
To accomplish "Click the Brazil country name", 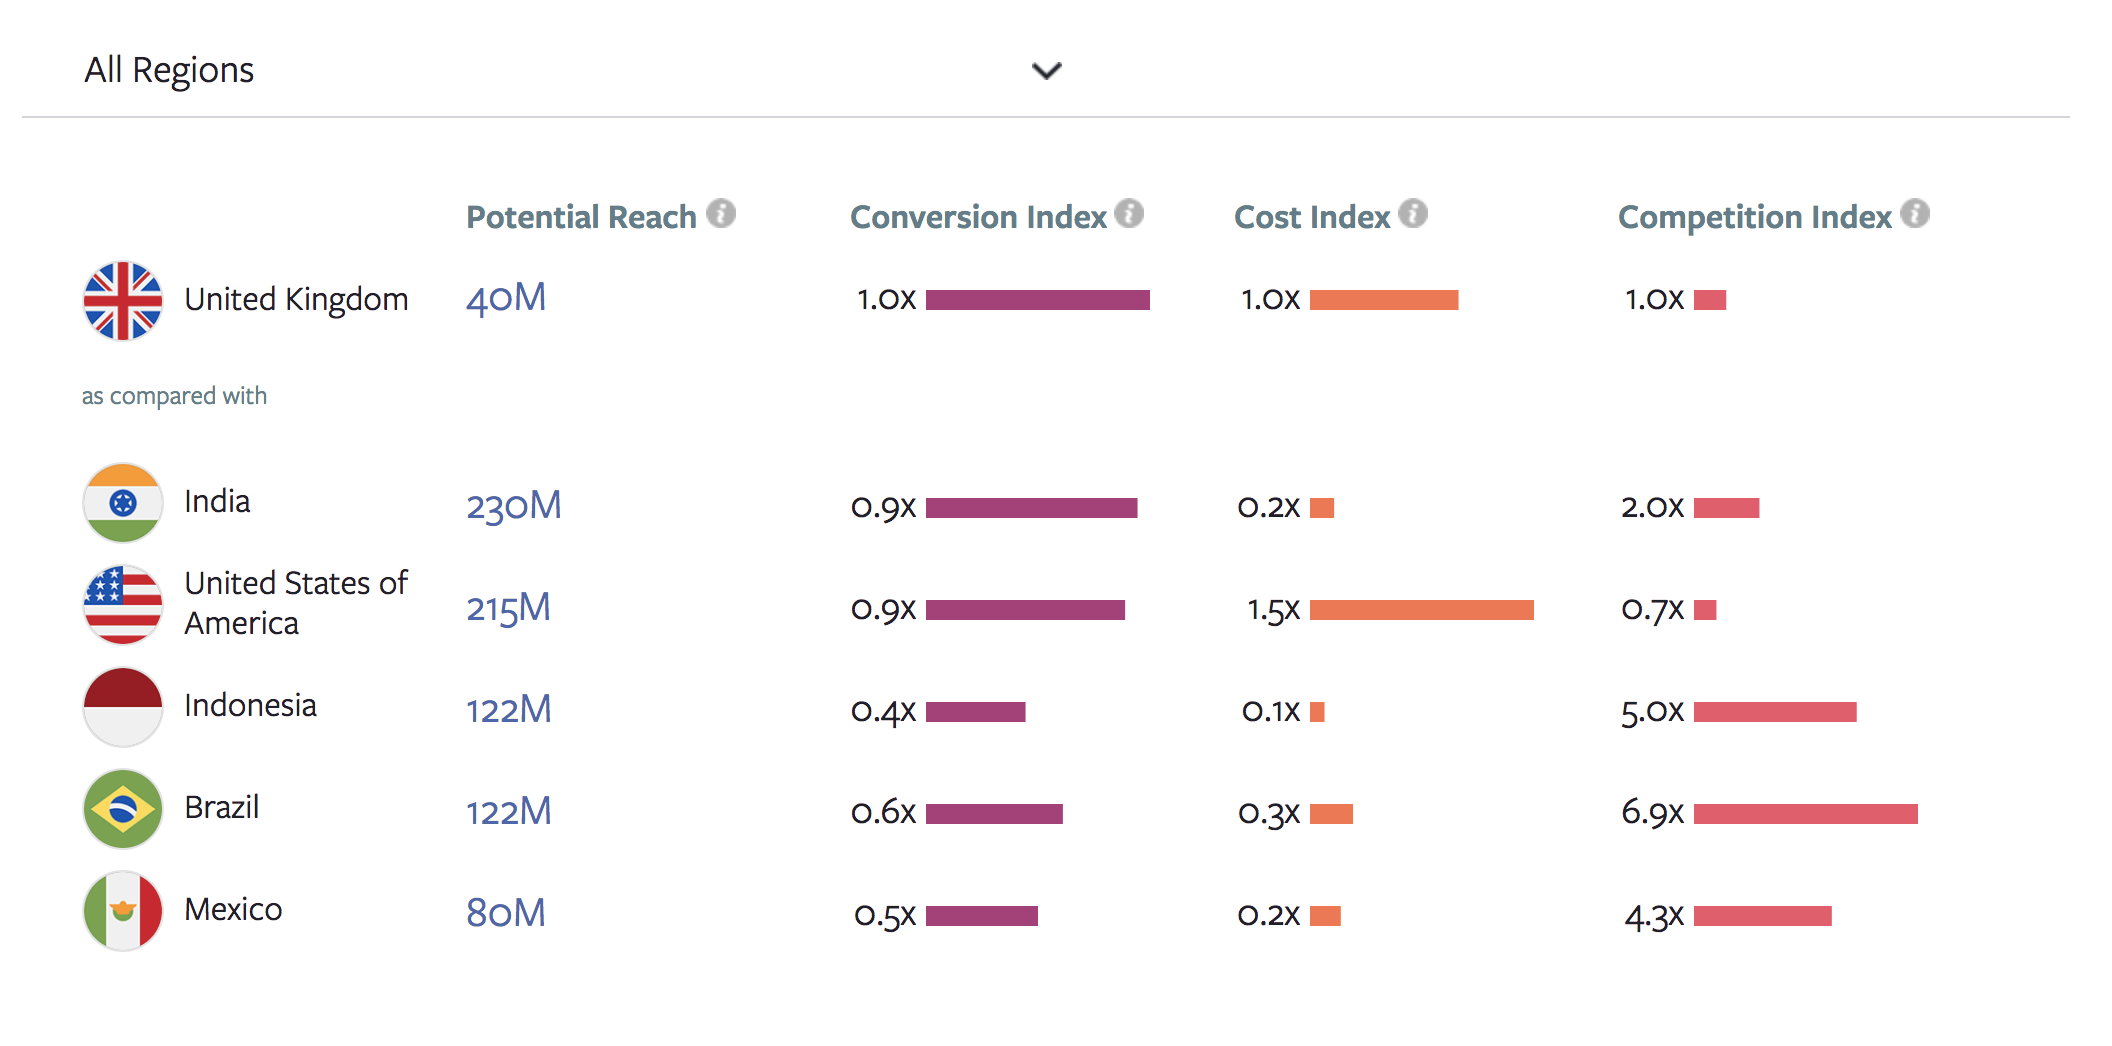I will pos(222,807).
